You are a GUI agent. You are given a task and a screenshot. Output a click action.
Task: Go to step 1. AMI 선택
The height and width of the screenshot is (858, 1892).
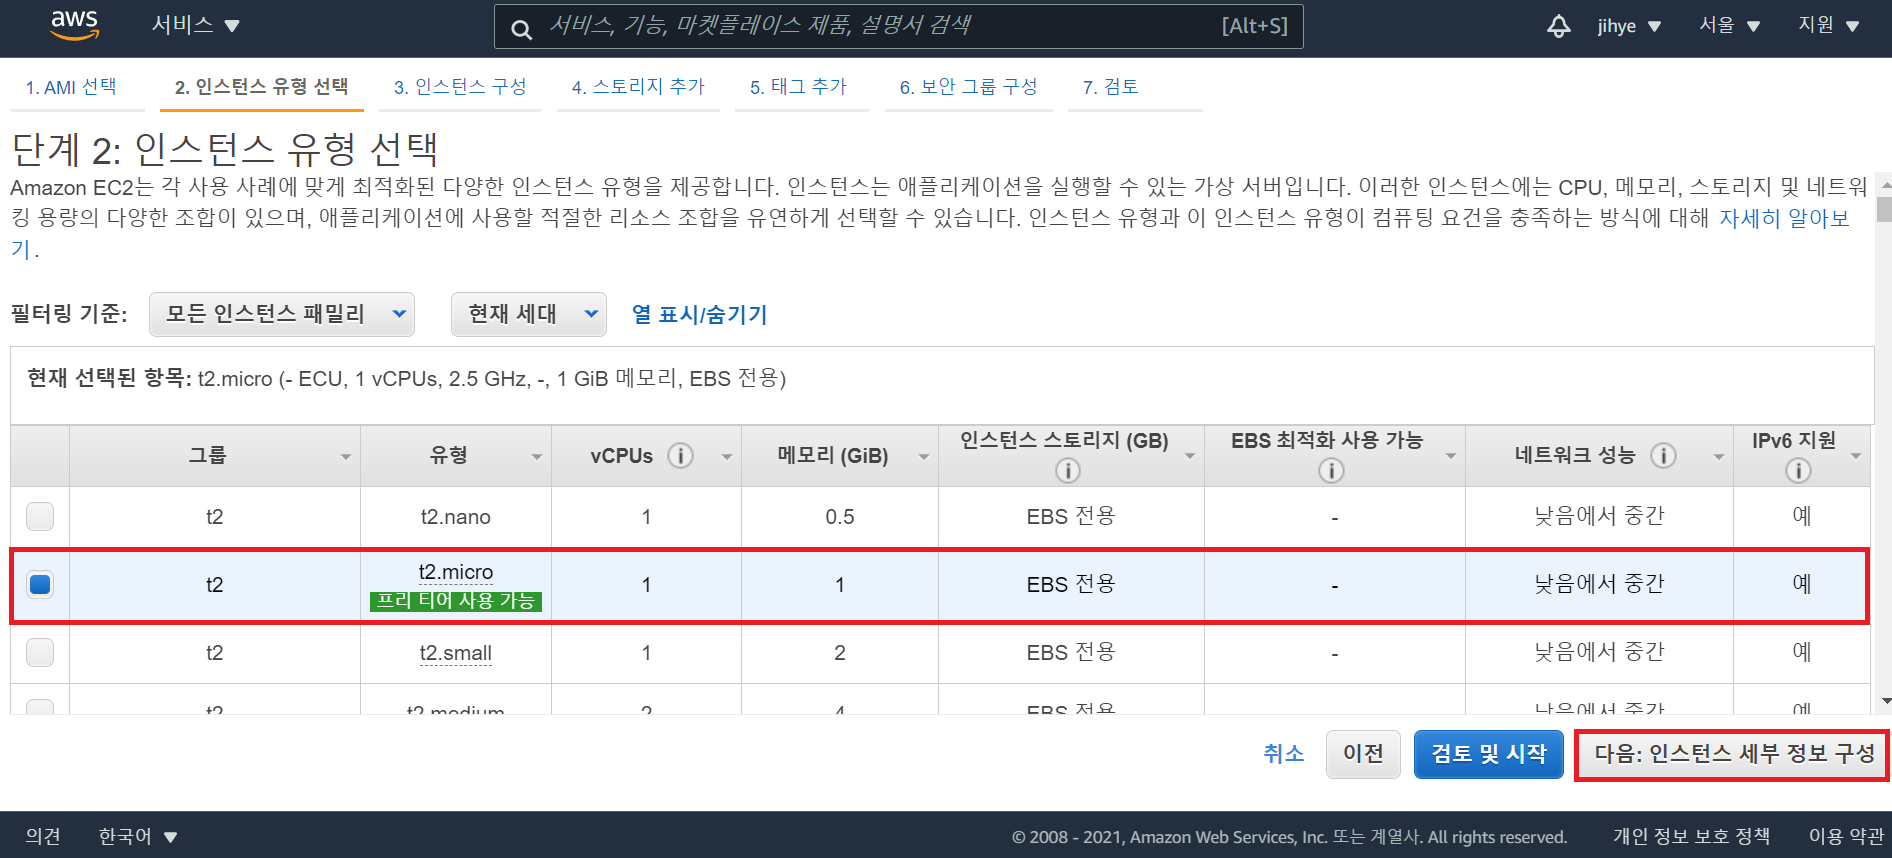click(71, 87)
